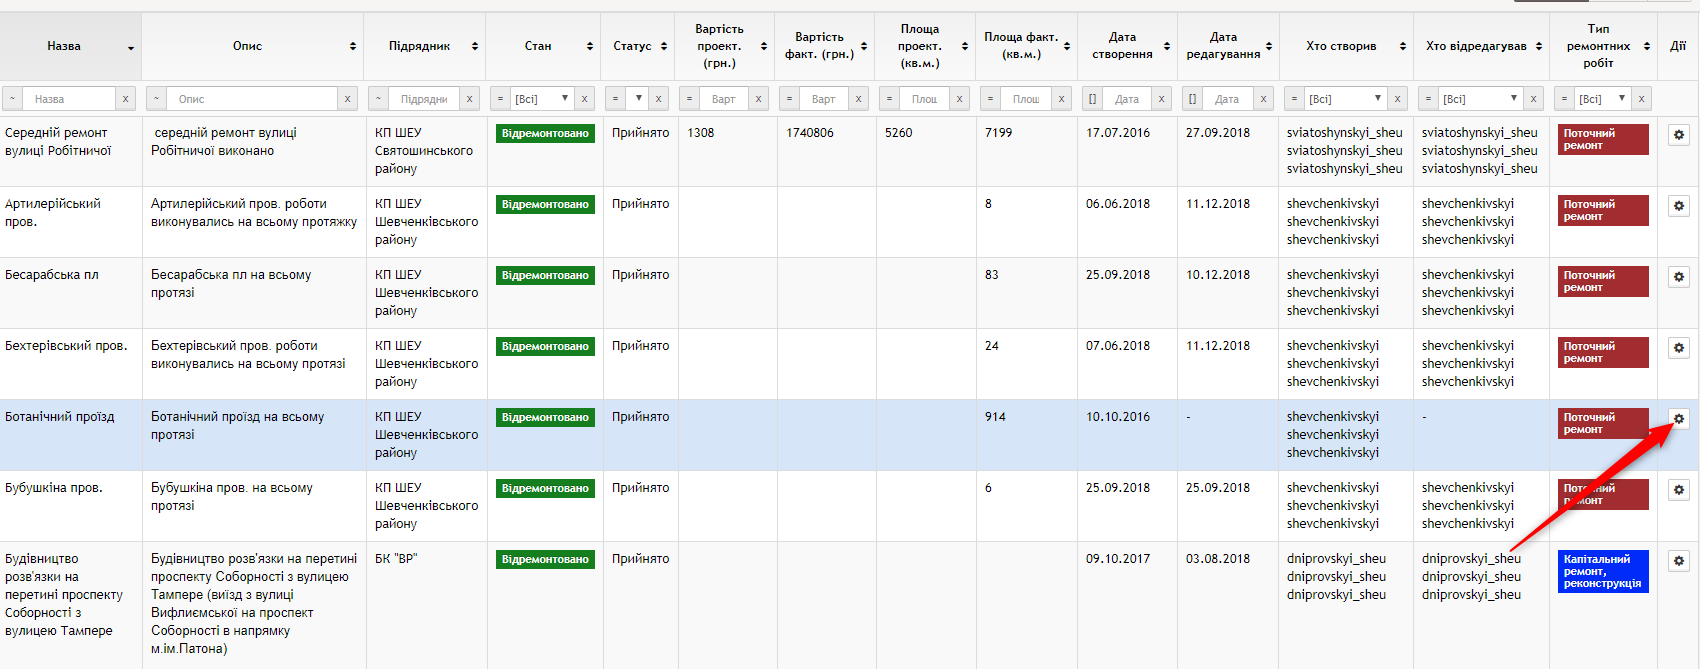This screenshot has width=1700, height=669.
Task: Open gear actions for Ботанічний проїзд row
Action: pyautogui.click(x=1678, y=419)
